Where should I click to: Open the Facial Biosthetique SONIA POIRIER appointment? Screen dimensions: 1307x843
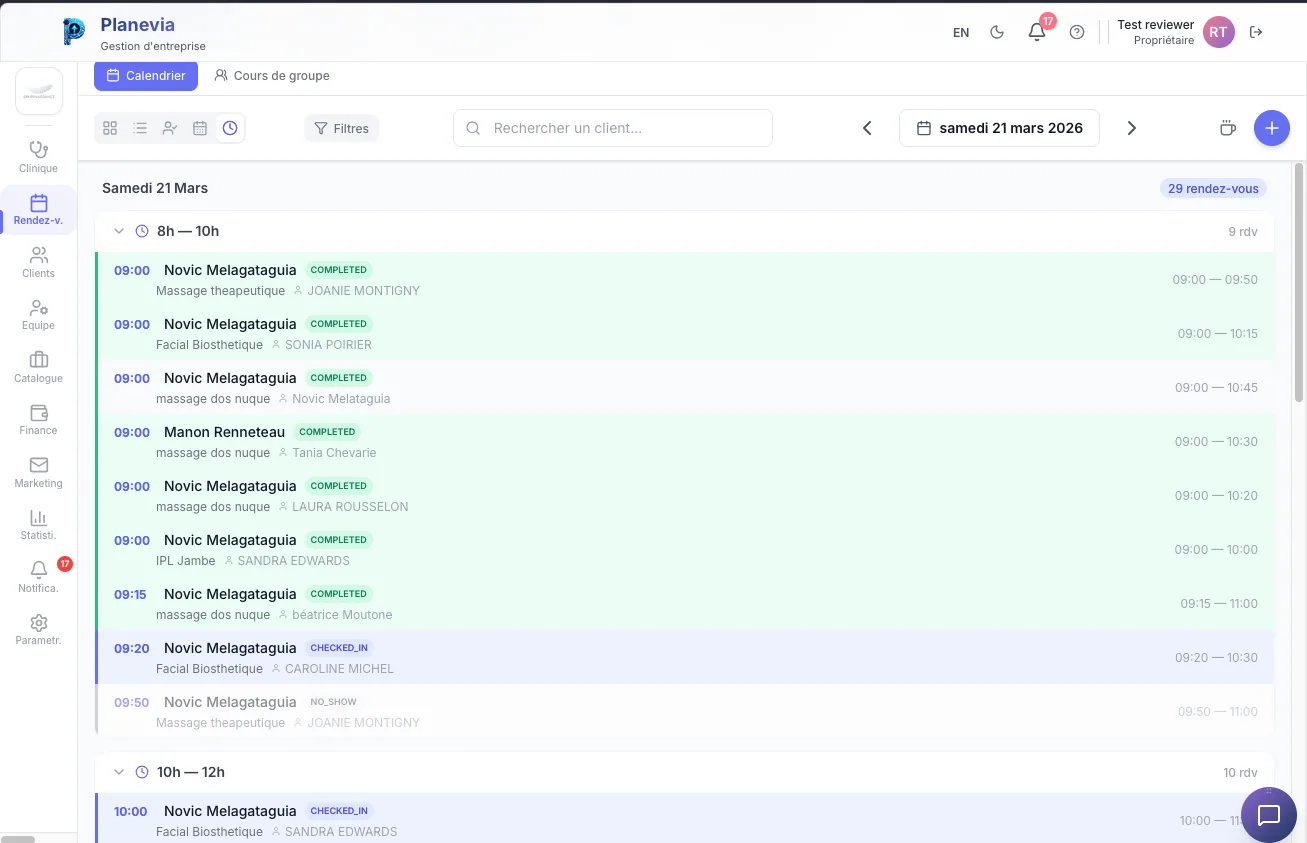coord(685,333)
